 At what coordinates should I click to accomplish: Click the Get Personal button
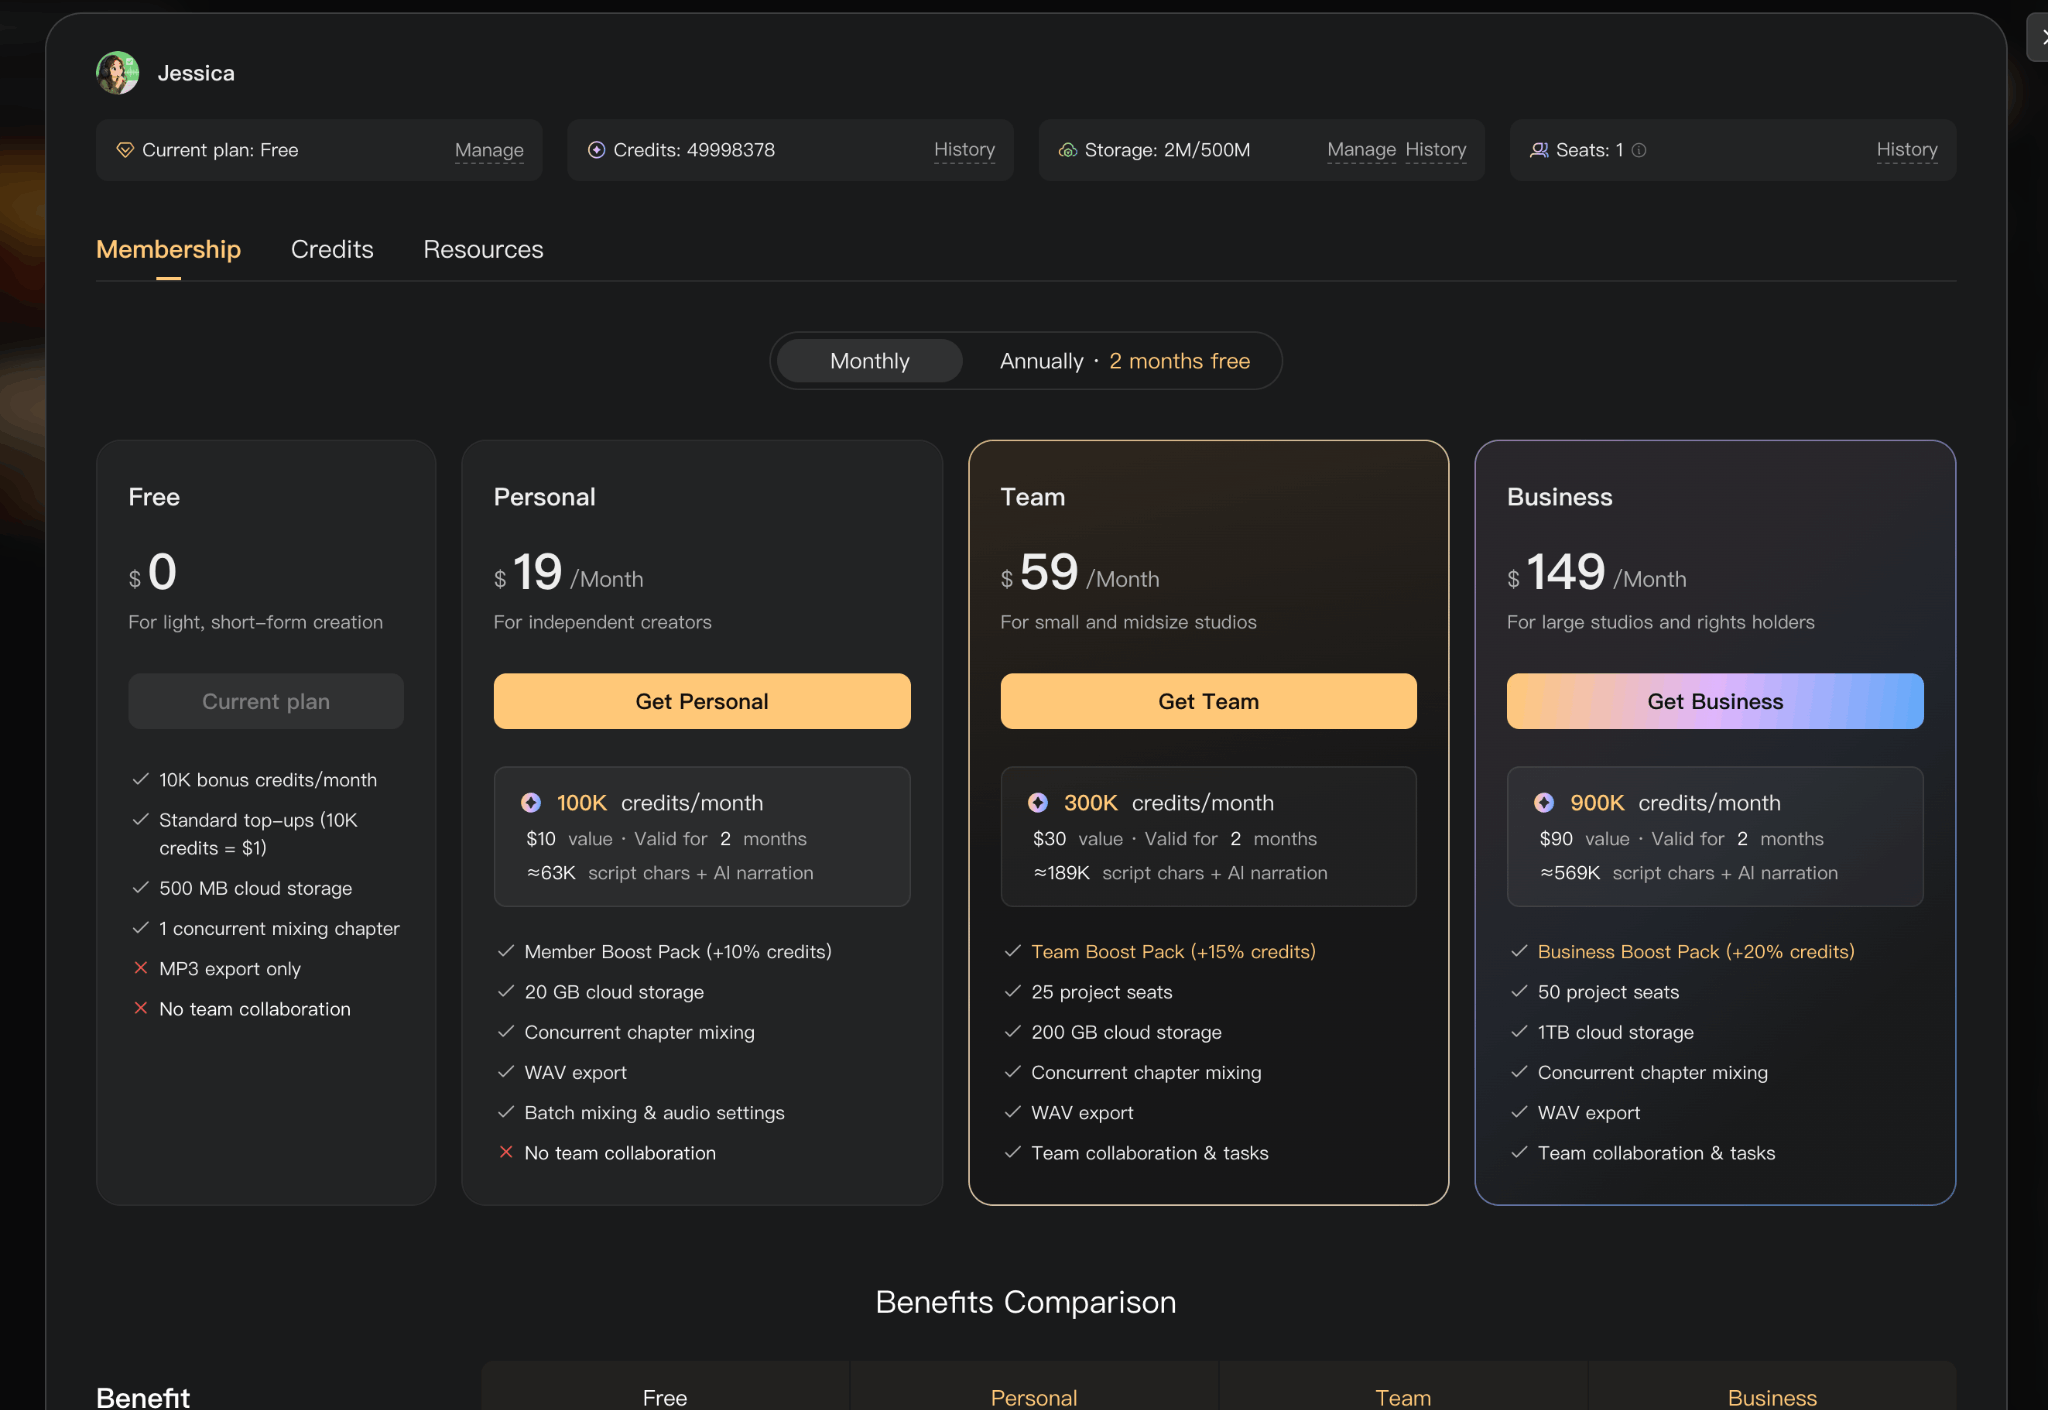click(702, 701)
